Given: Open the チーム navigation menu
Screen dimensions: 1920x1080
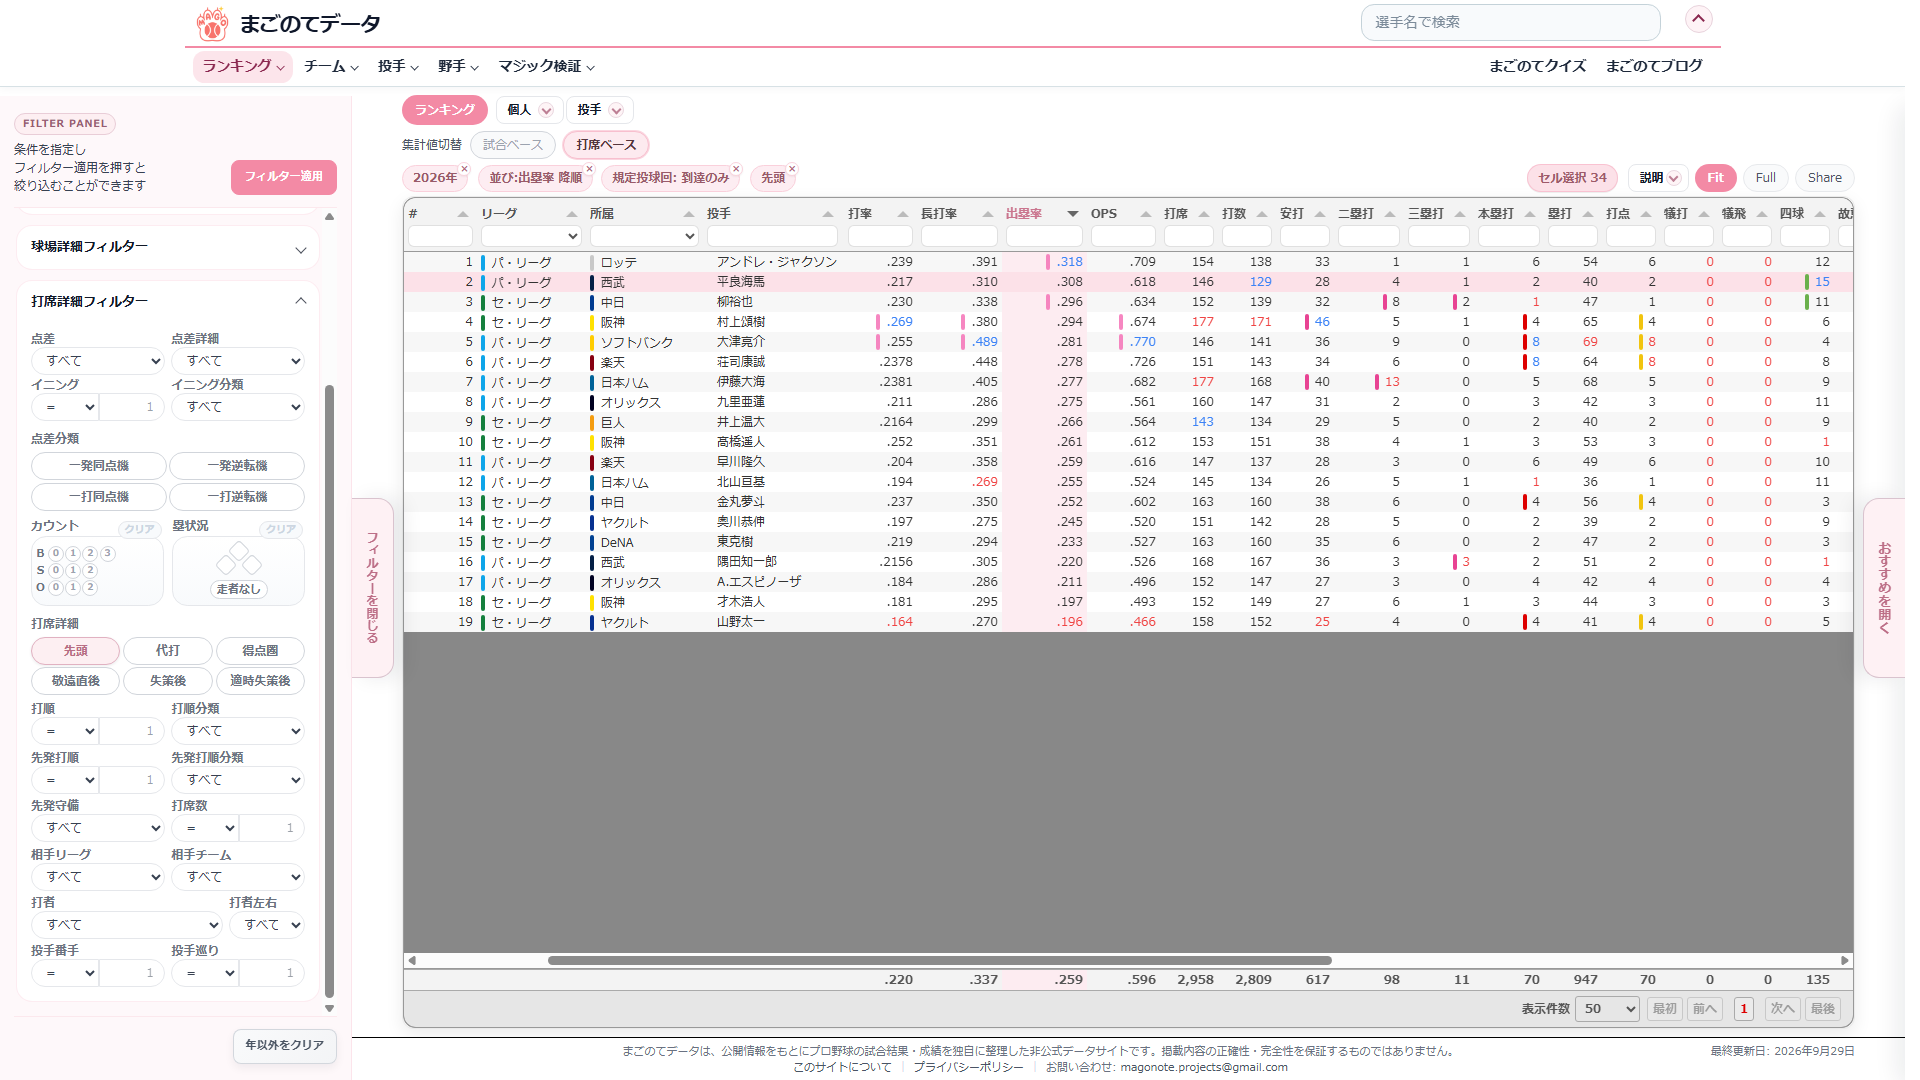Looking at the screenshot, I should coord(331,66).
